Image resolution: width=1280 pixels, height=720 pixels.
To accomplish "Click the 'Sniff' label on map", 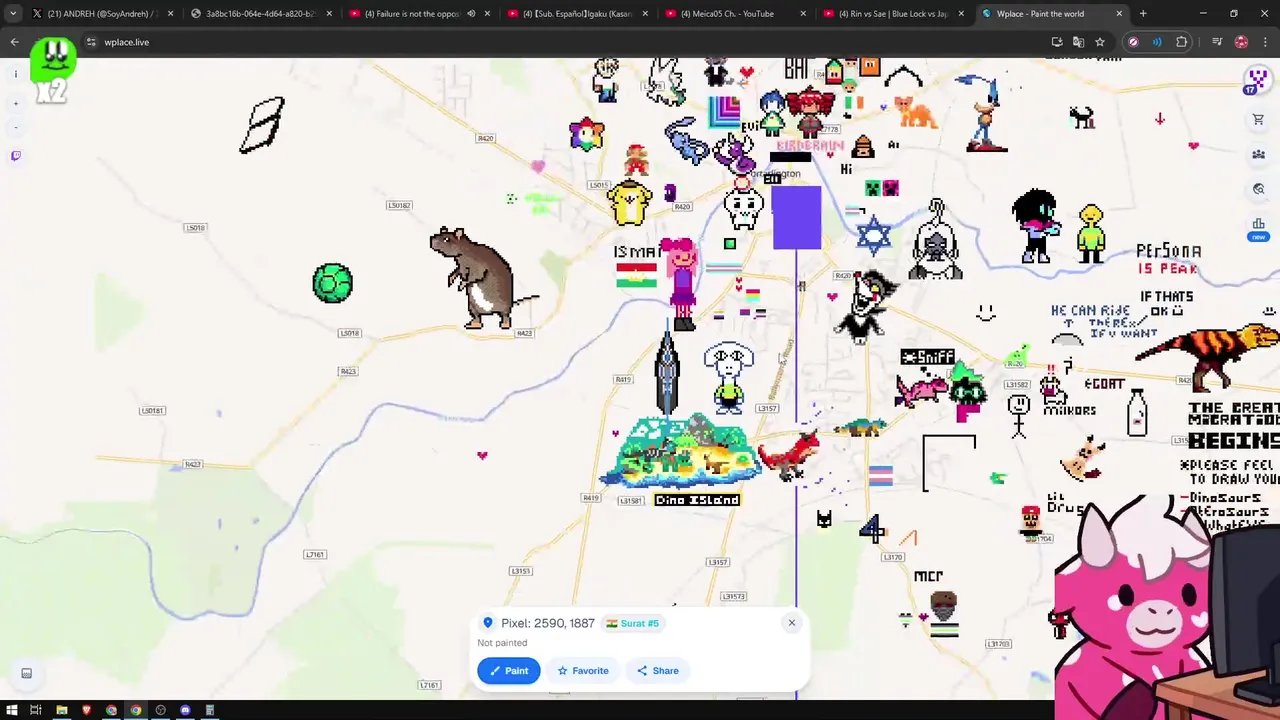I will click(927, 357).
